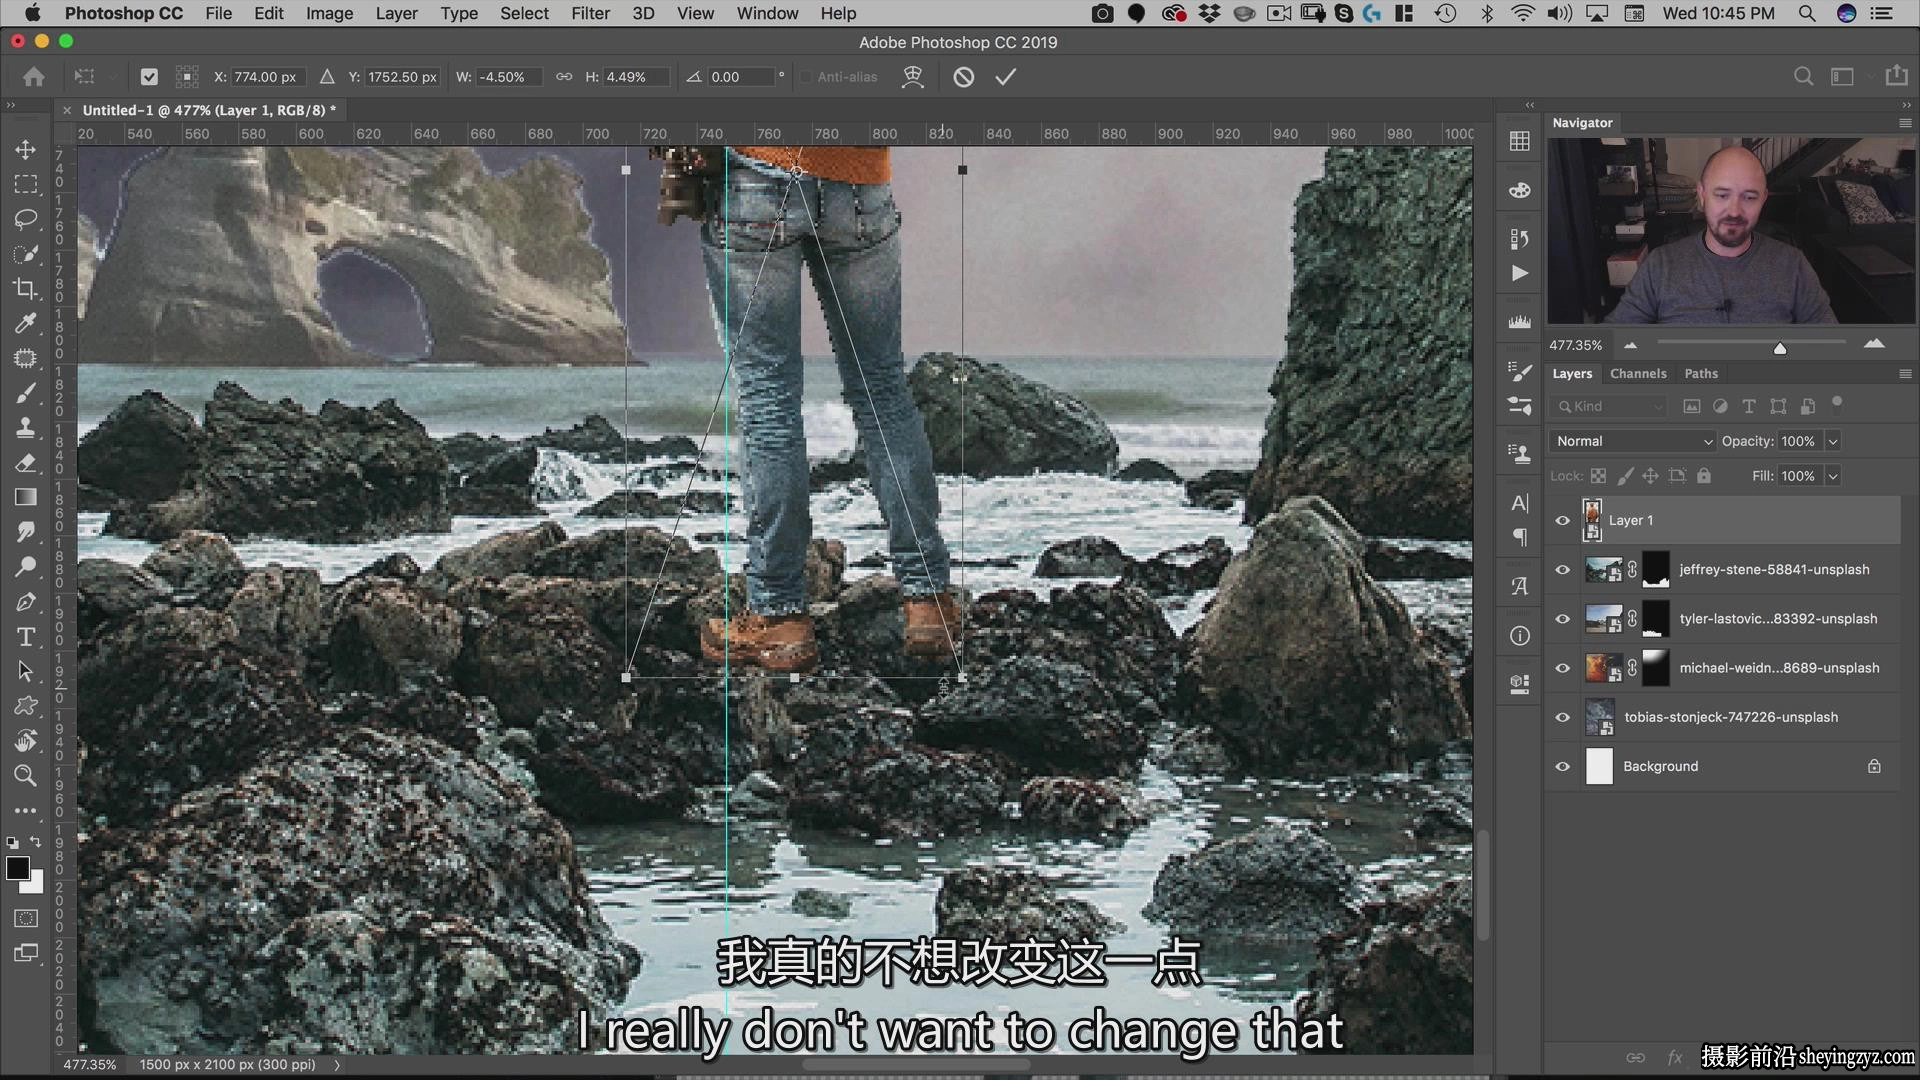The image size is (1920, 1080).
Task: Click the link width and height chain icon
Action: 564,77
